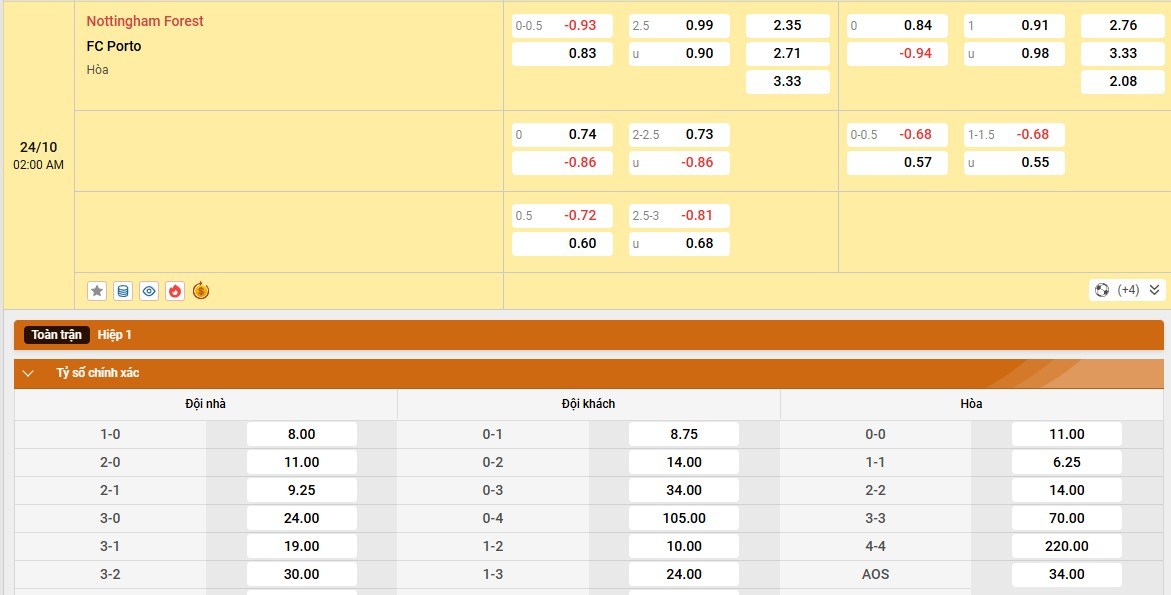Collapse the Tỷ số chính xác section

click(x=28, y=373)
